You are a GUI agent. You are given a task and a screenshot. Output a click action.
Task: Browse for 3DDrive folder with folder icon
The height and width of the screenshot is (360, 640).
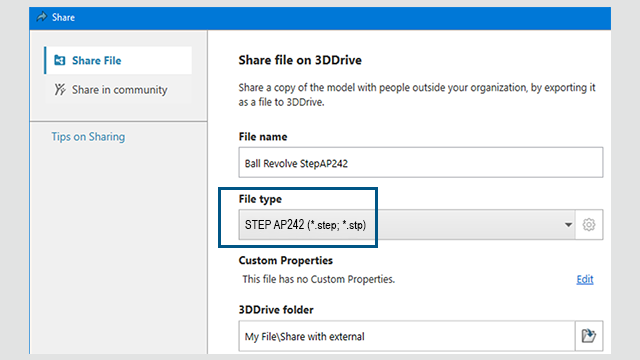pos(589,336)
